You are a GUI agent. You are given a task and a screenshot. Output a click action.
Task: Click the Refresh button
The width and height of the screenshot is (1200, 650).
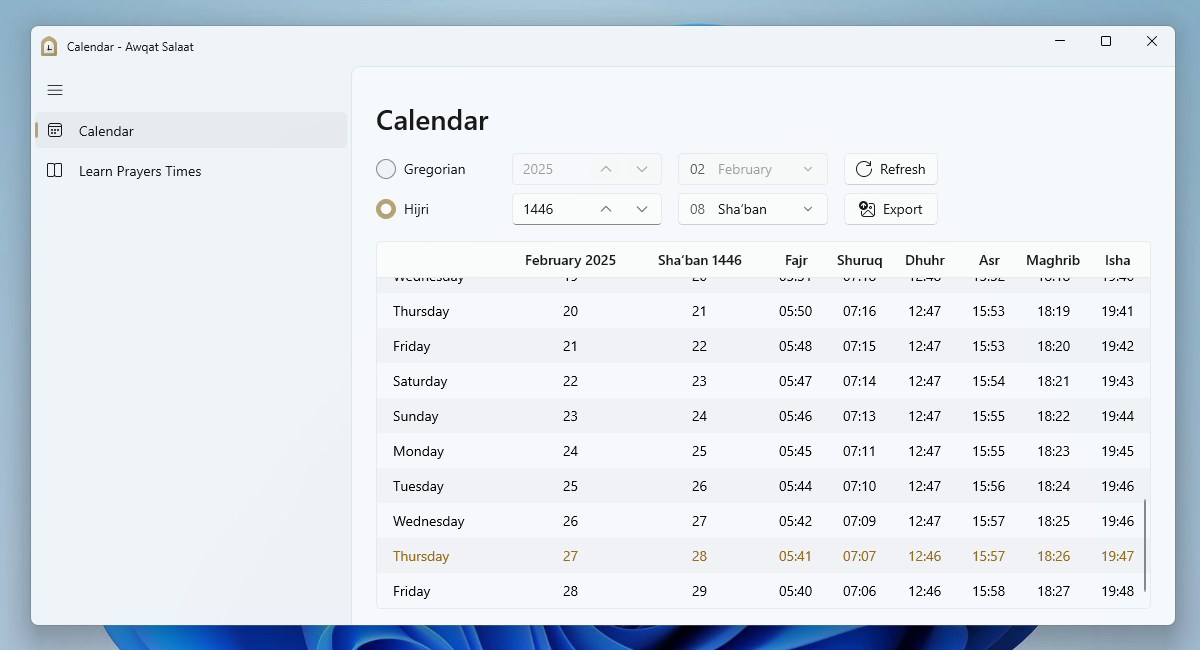tap(890, 169)
